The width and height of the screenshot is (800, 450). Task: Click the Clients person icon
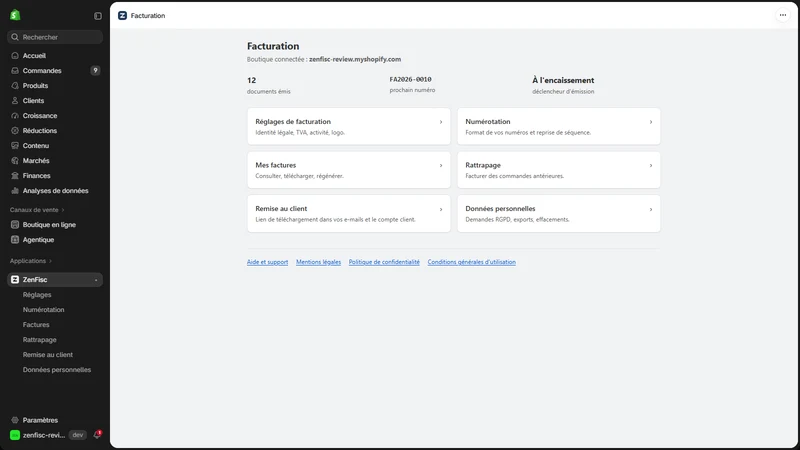(15, 101)
